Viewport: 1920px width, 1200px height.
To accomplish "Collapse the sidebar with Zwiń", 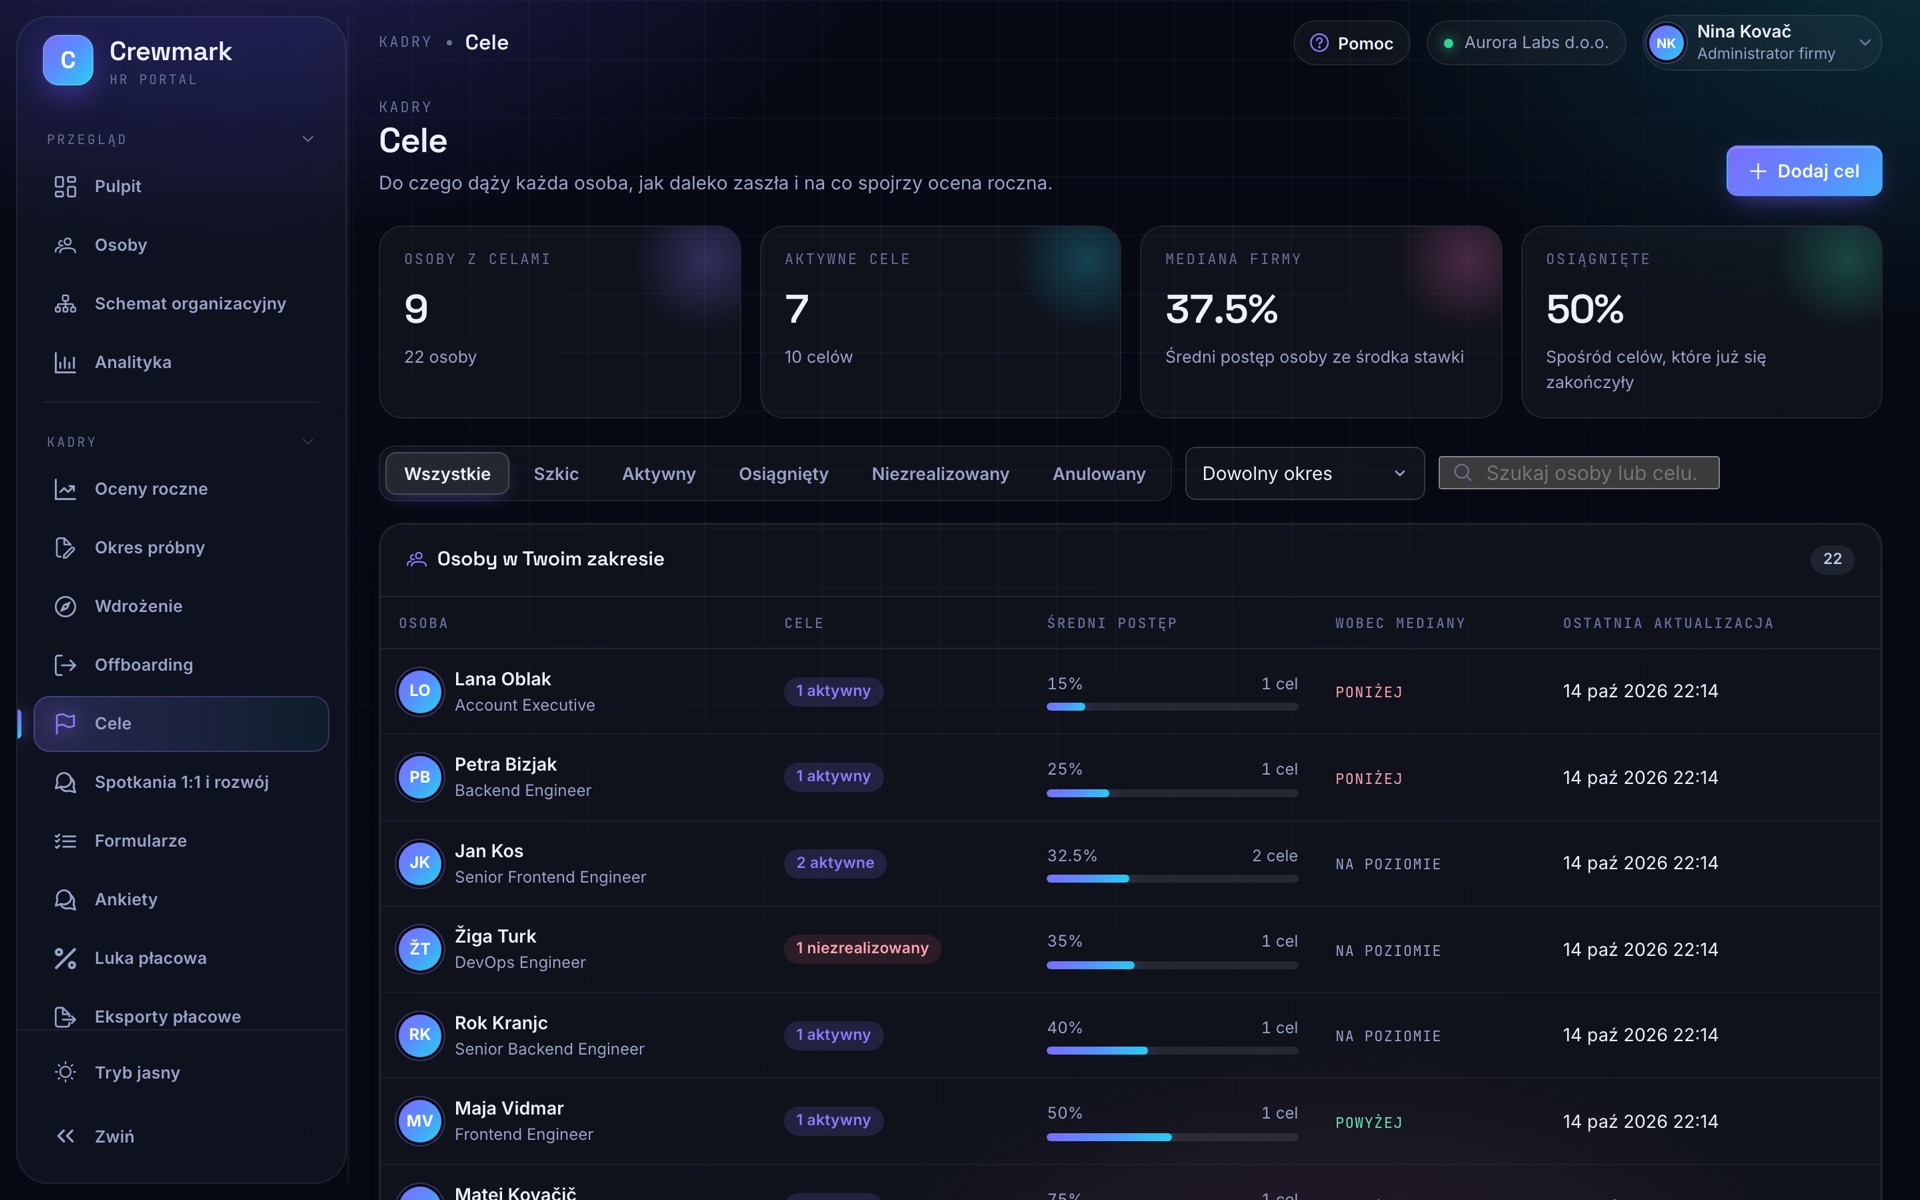I will [181, 1136].
